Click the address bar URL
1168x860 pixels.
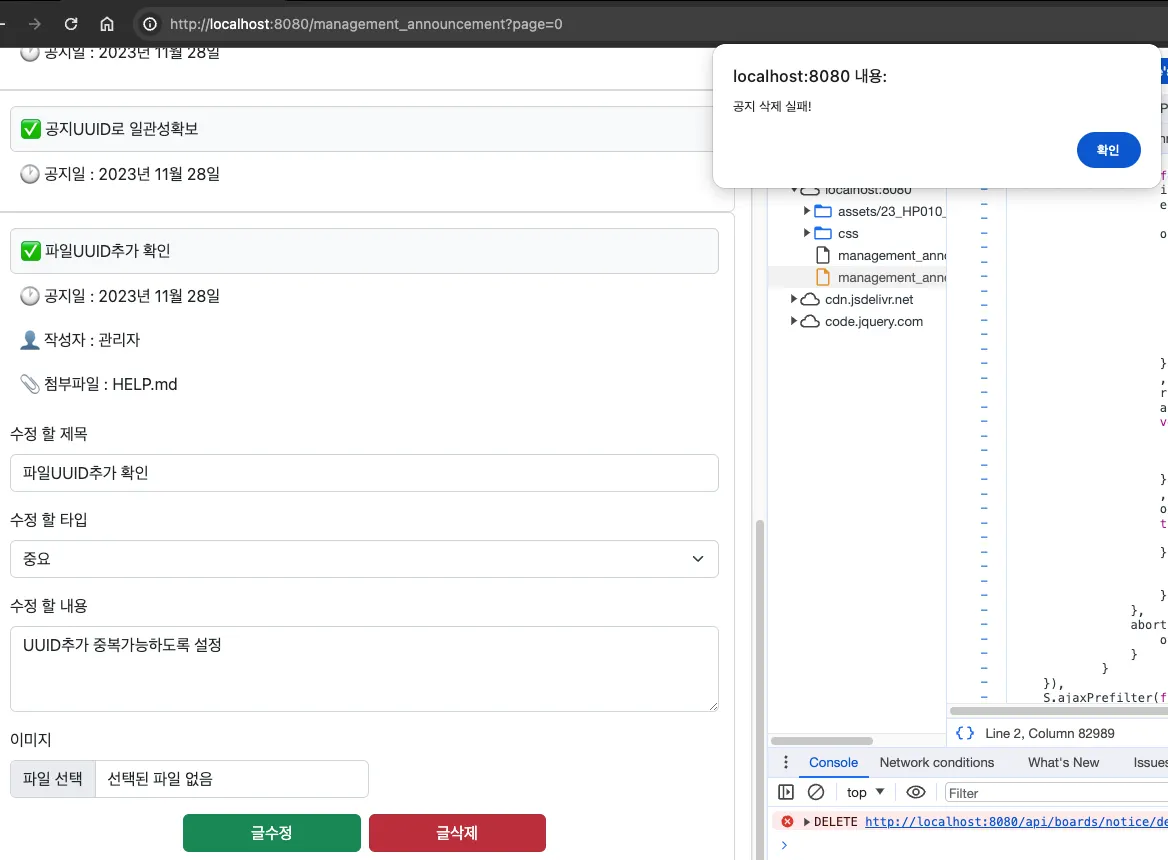(x=366, y=24)
